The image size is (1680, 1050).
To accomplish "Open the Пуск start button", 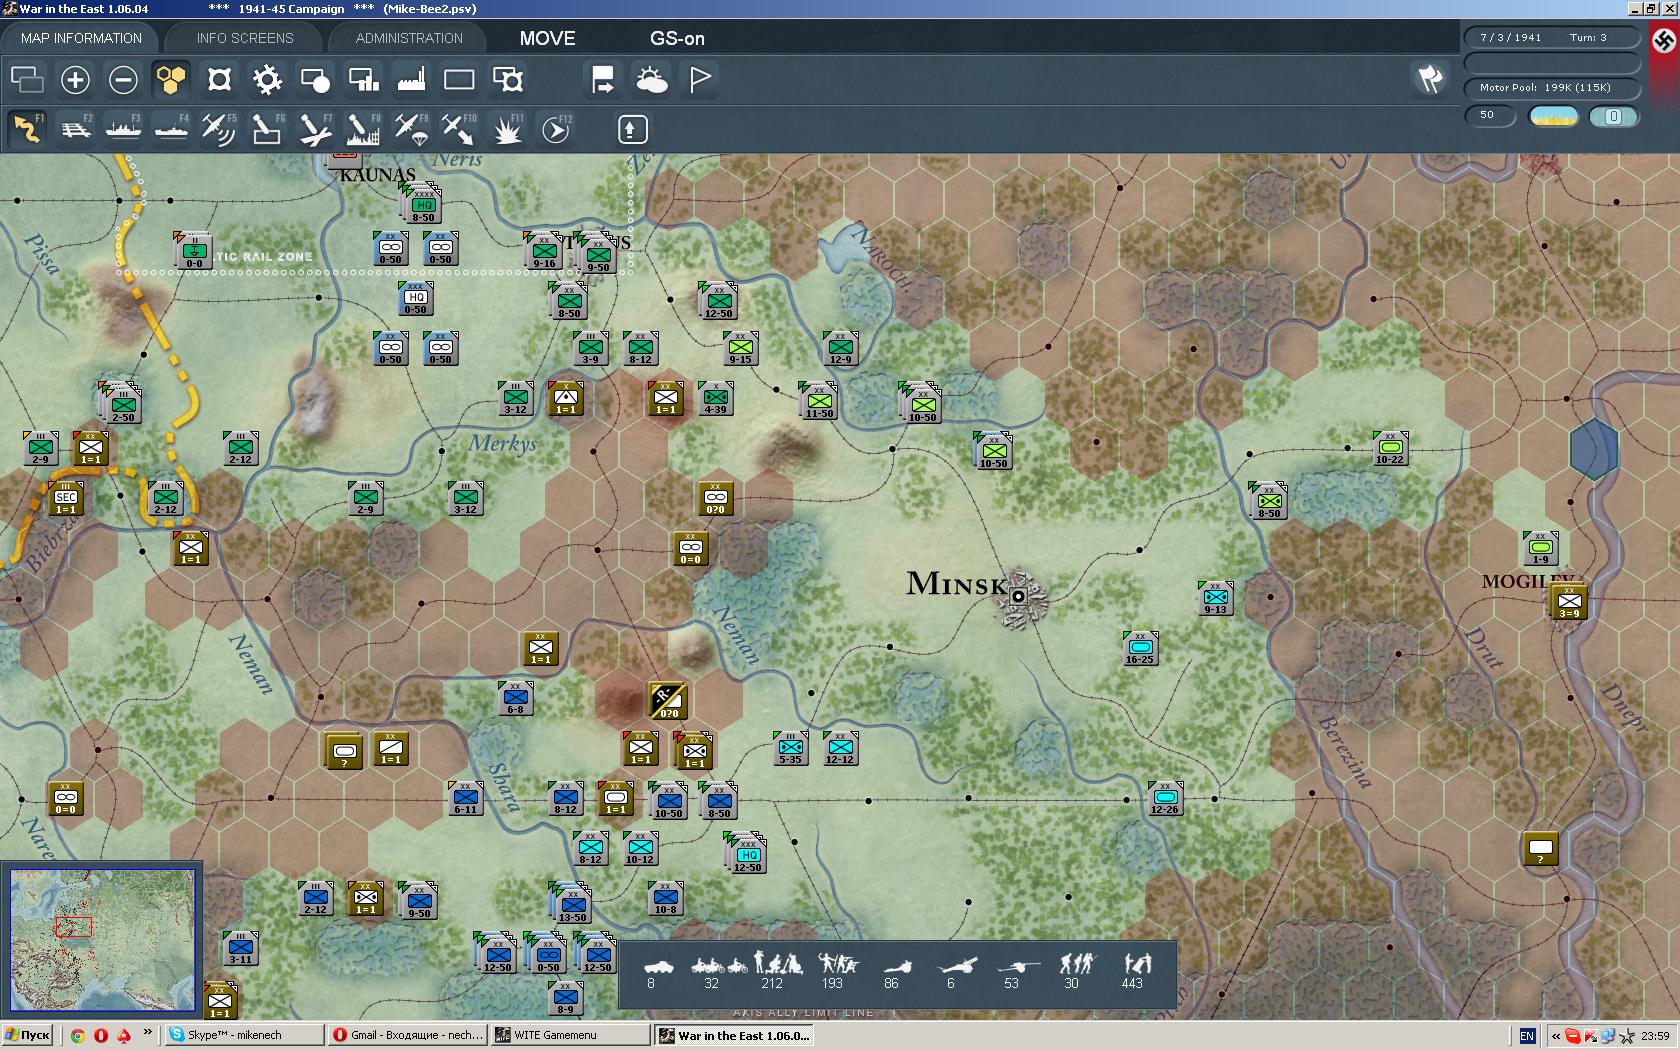I will pos(27,1036).
